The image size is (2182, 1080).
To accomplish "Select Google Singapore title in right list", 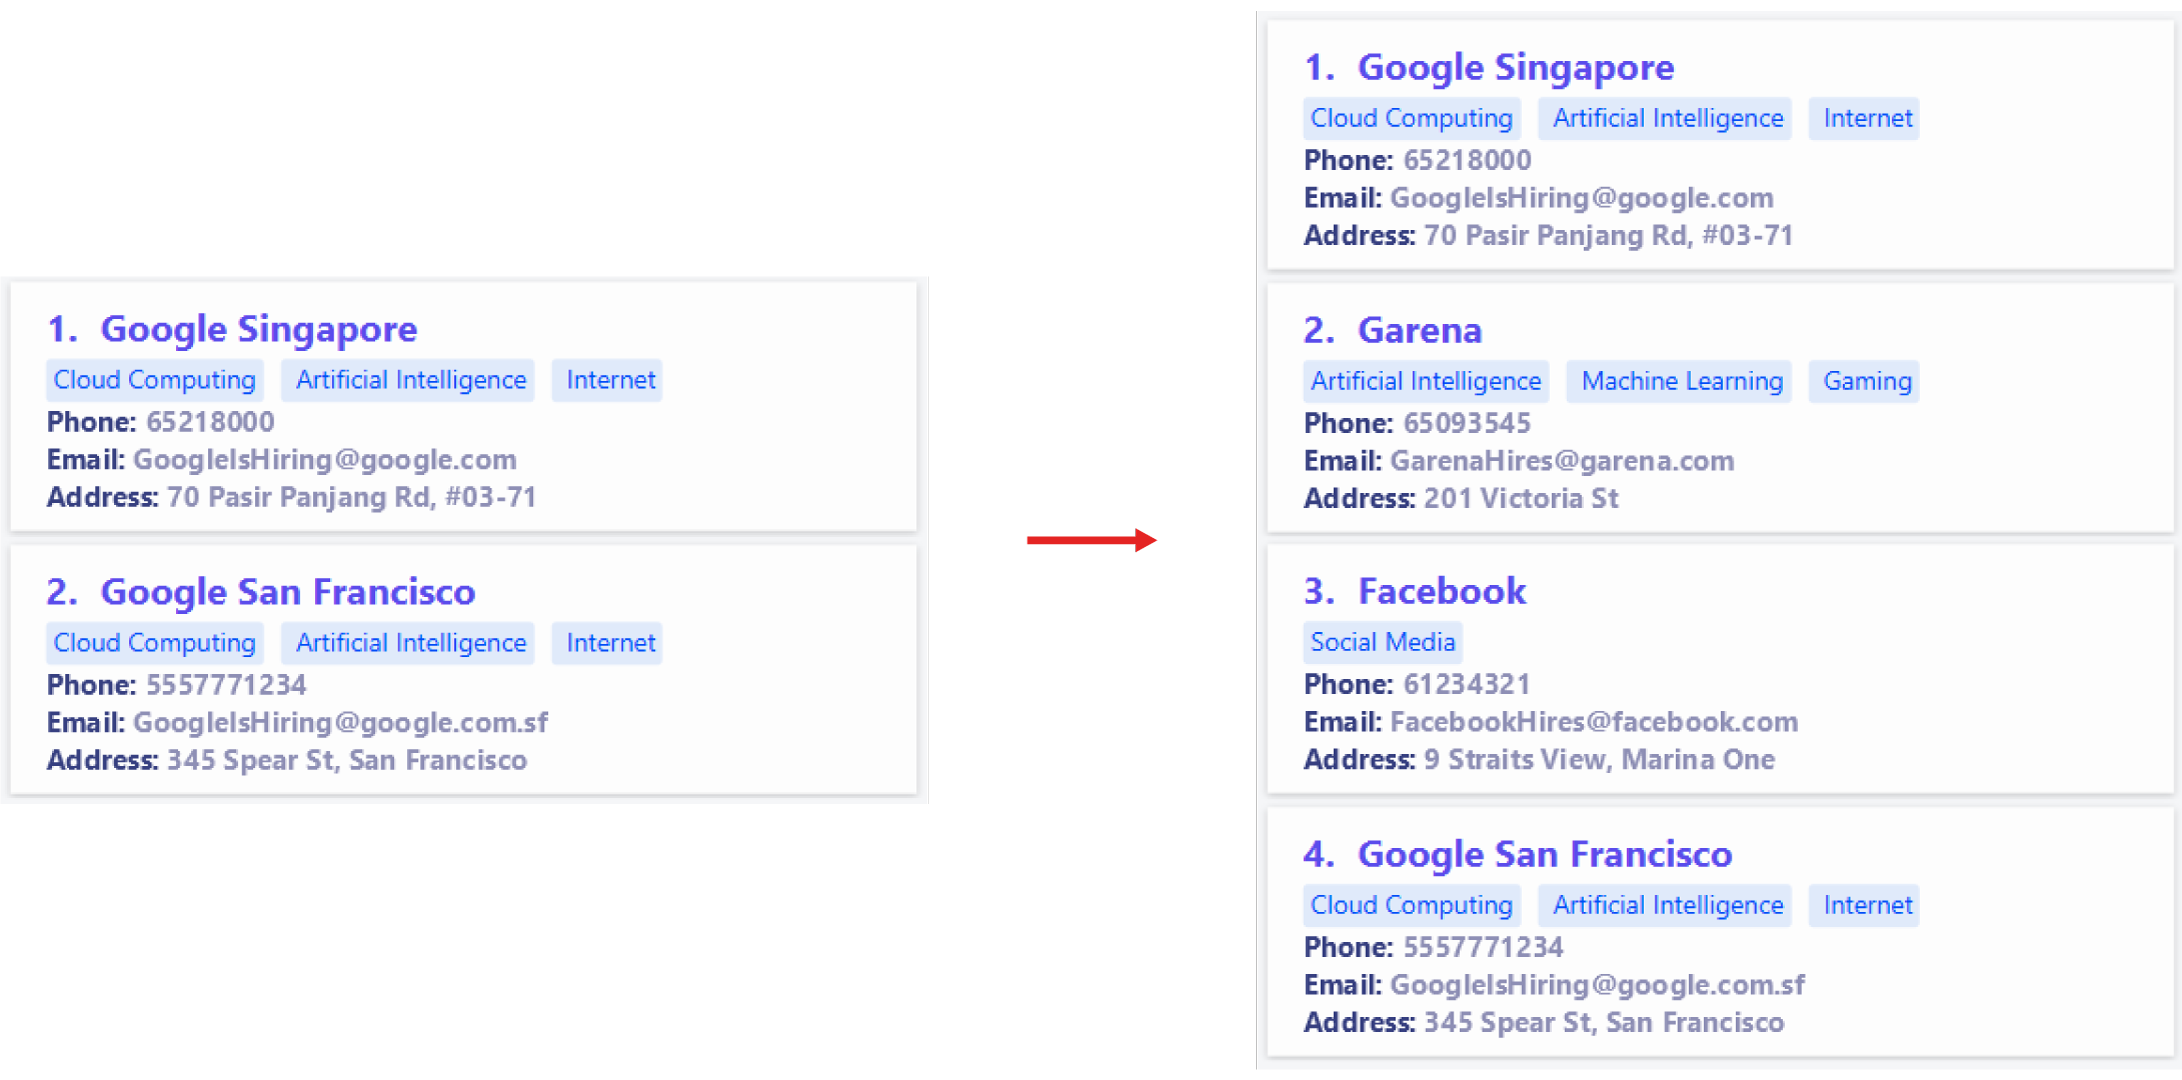I will coord(1516,67).
